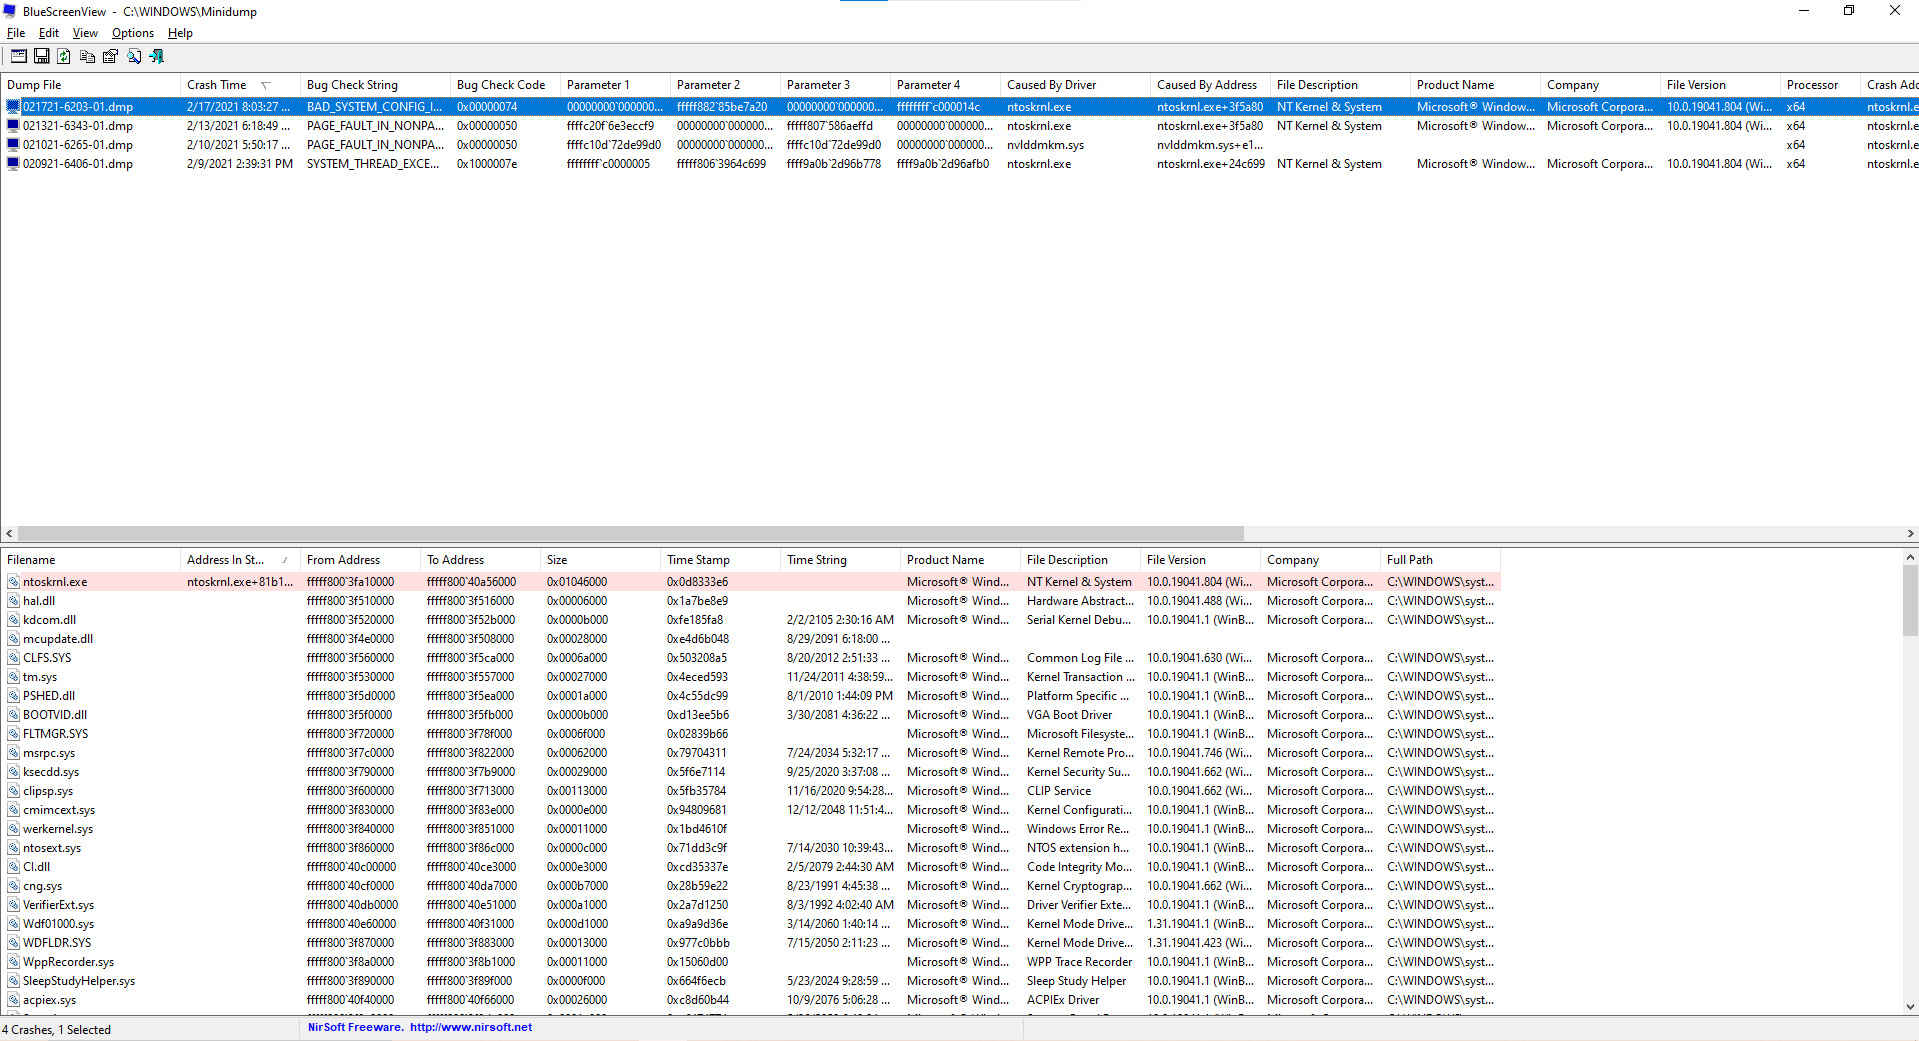This screenshot has width=1919, height=1041.
Task: Click the nvlddmkm.sys caused-by-driver cell
Action: click(x=1045, y=145)
